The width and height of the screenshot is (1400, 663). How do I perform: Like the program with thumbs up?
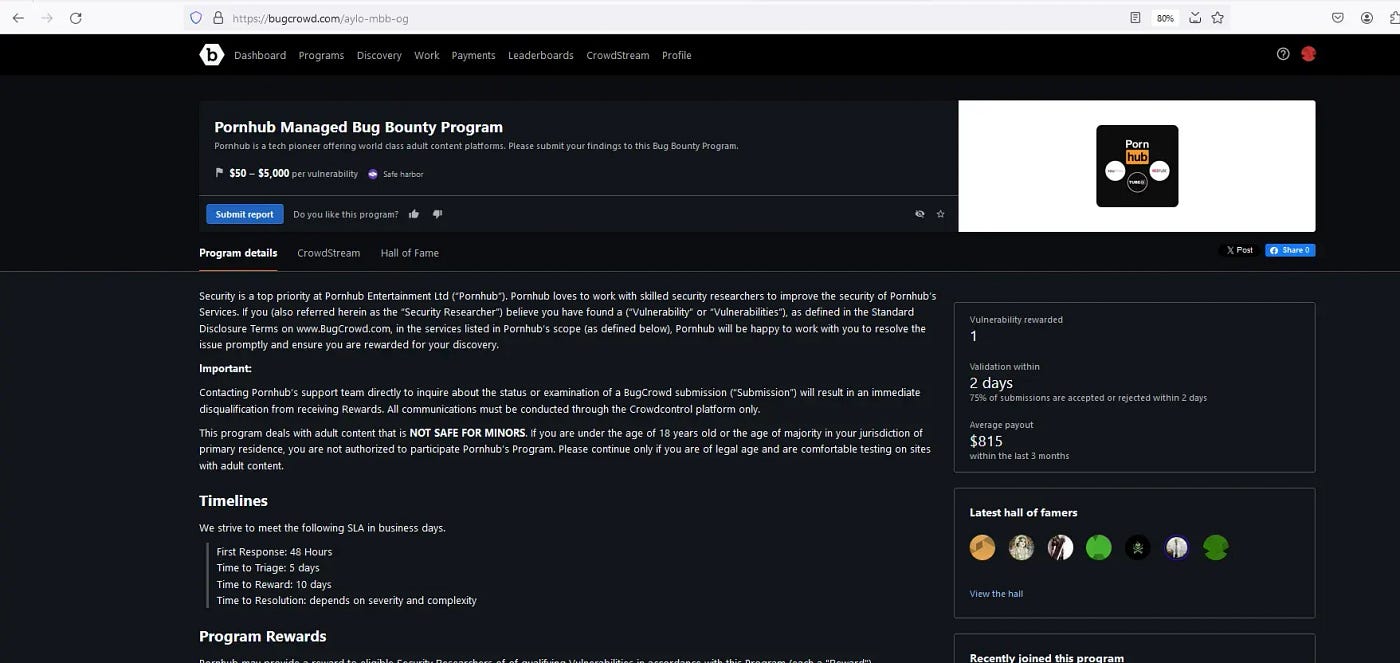tap(413, 214)
